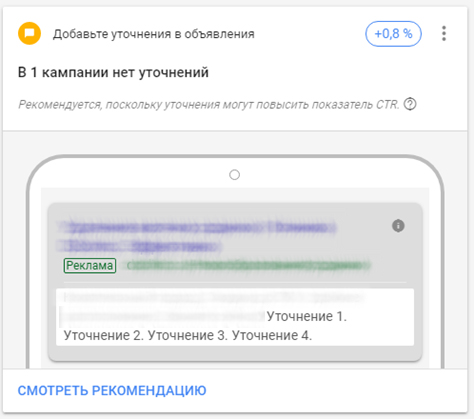Select Уточнение 1 text in preview
This screenshot has width=474, height=419.
307,316
